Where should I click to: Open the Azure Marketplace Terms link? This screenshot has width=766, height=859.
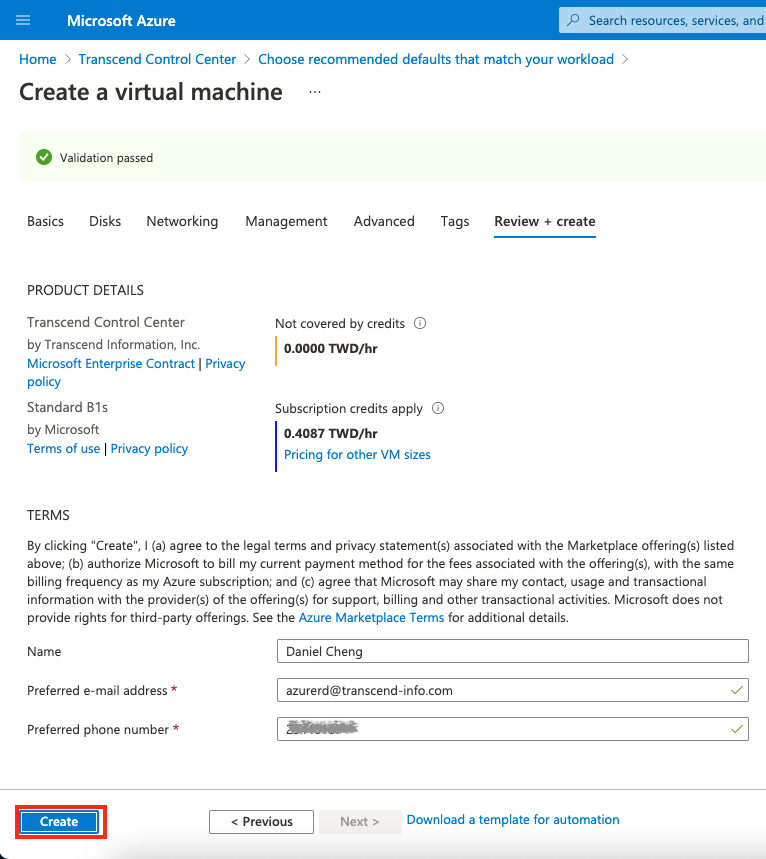click(371, 617)
